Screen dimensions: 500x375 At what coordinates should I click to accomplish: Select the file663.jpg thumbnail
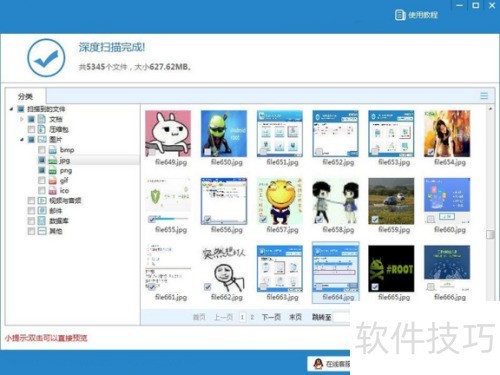[280, 268]
